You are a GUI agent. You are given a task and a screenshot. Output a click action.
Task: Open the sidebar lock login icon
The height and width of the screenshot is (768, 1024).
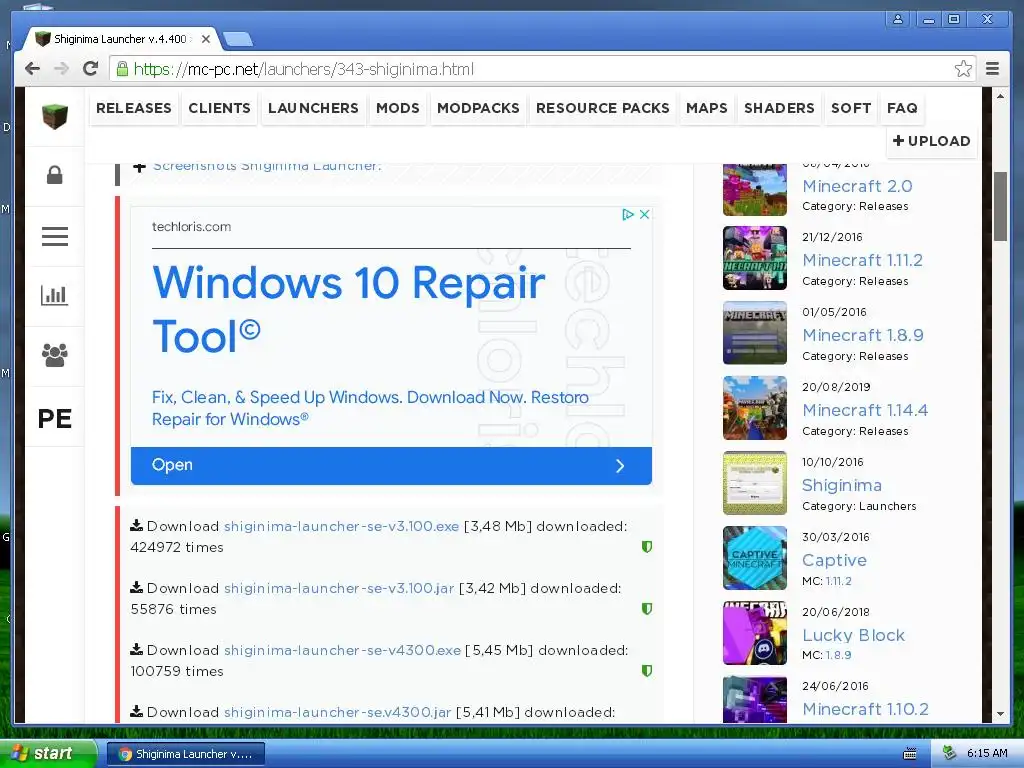[55, 175]
